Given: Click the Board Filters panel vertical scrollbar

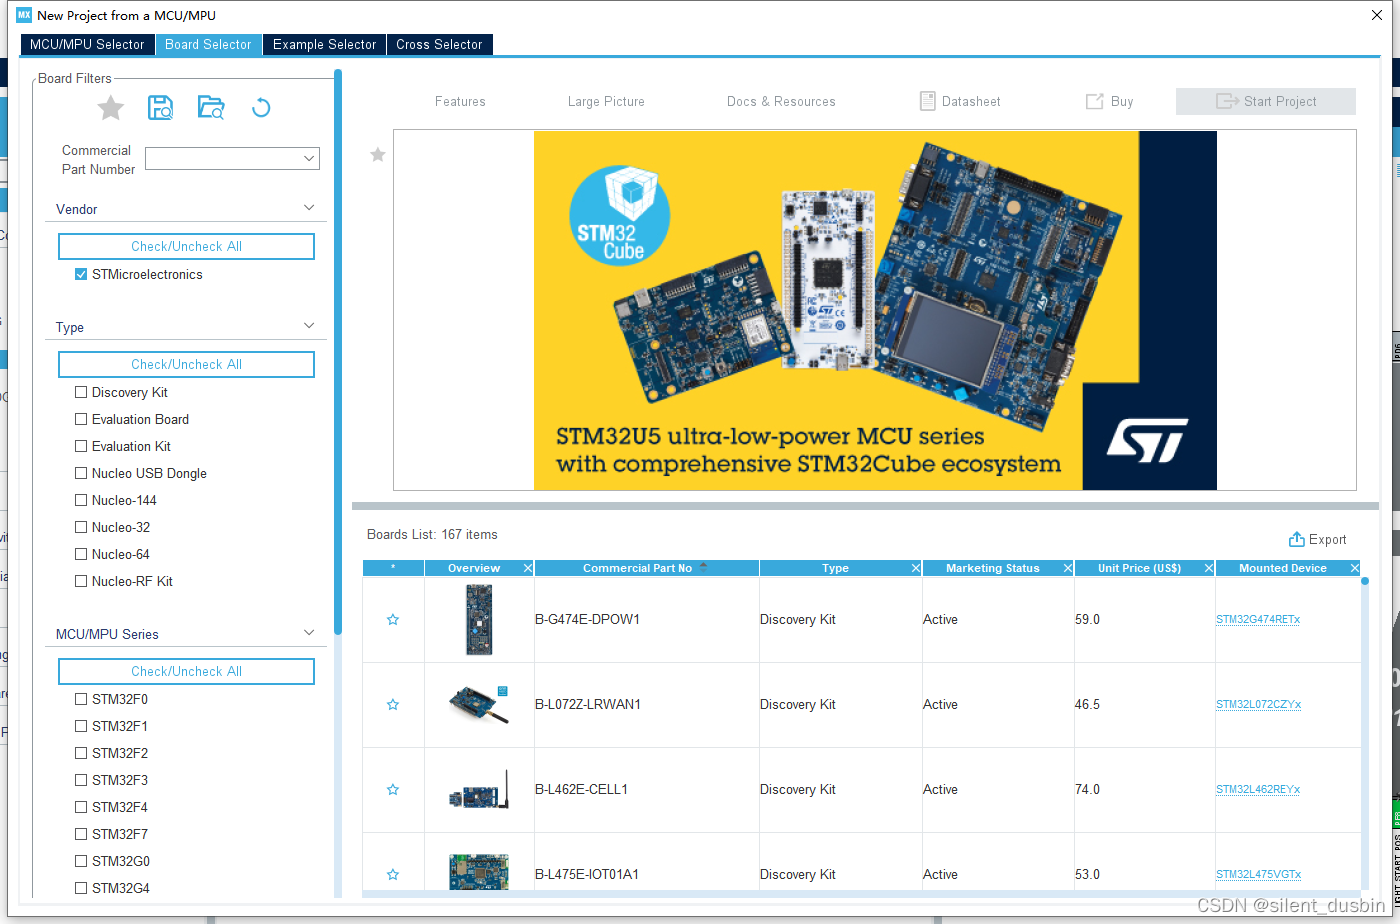Looking at the screenshot, I should coord(338,350).
